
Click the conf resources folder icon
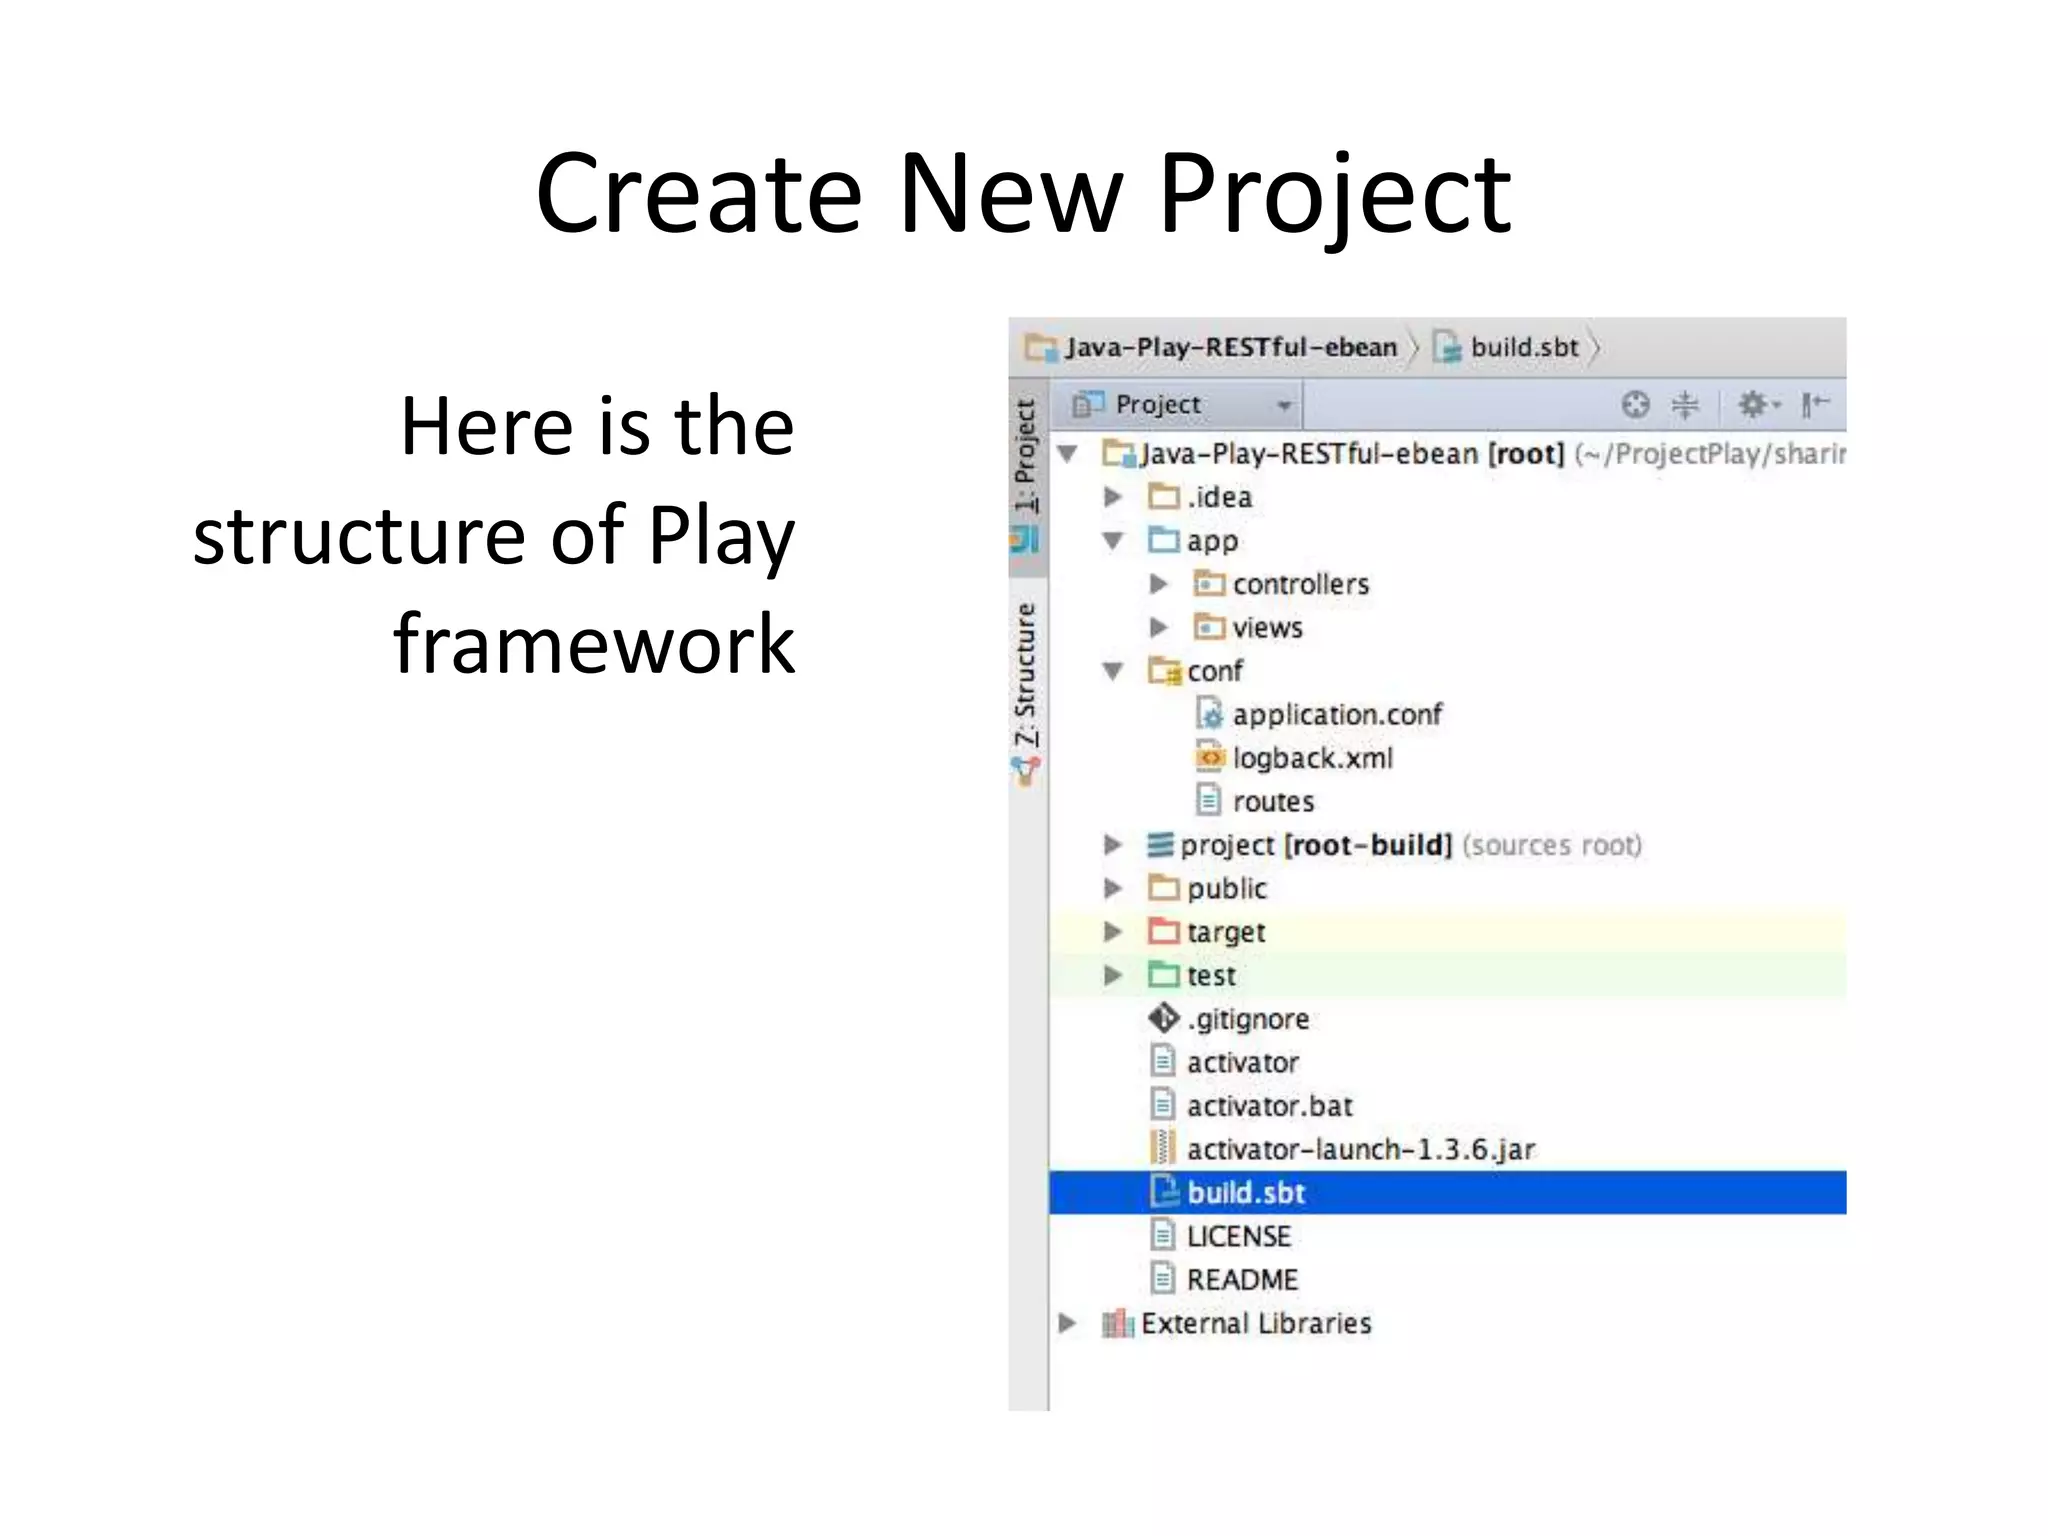pos(1165,670)
